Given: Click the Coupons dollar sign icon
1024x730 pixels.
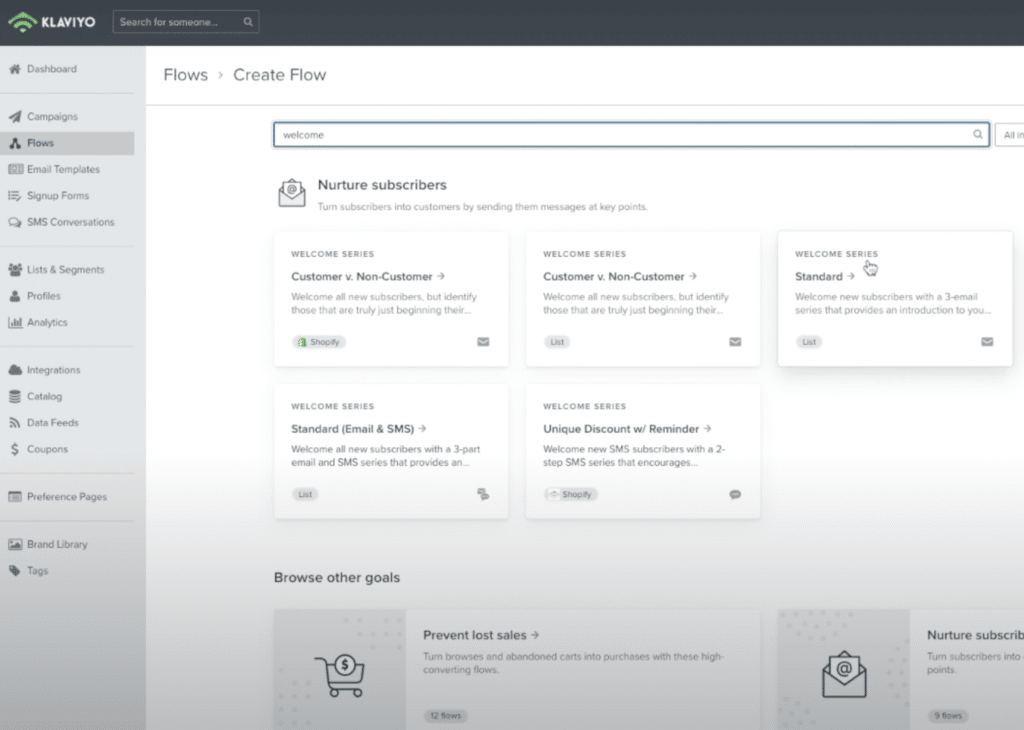Looking at the screenshot, I should [x=15, y=450].
